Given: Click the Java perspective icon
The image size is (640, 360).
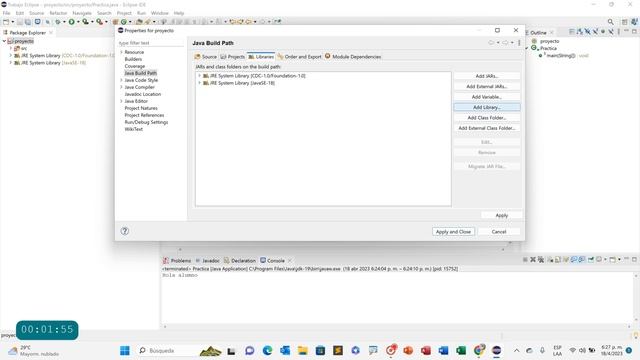Looking at the screenshot, I should [x=635, y=22].
